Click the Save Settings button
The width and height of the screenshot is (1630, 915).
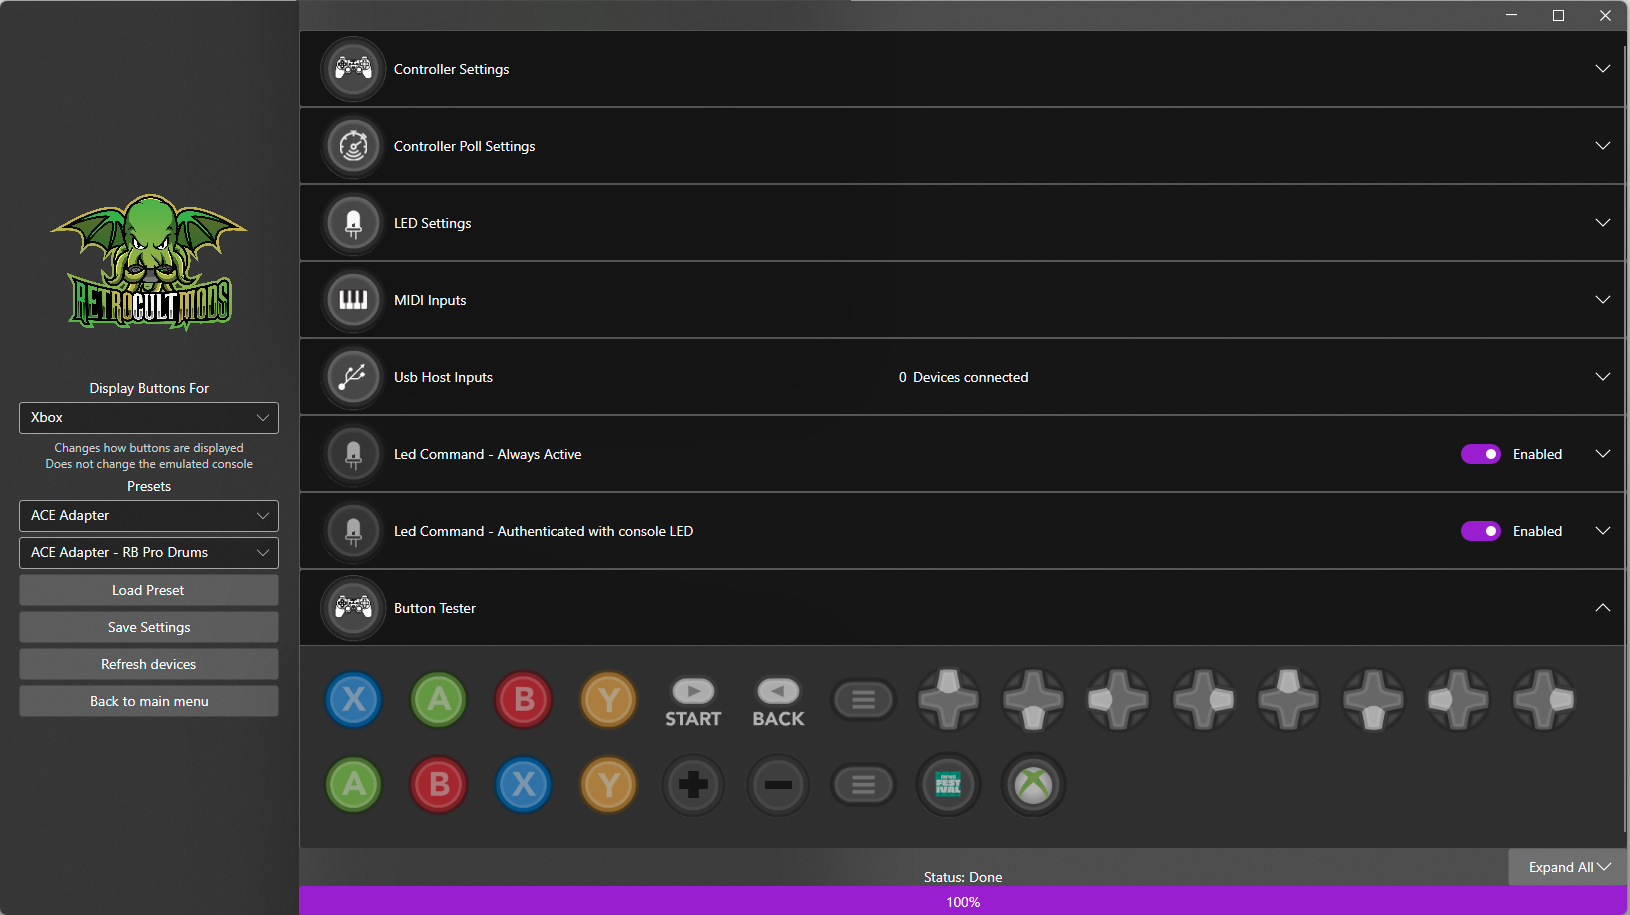point(149,627)
